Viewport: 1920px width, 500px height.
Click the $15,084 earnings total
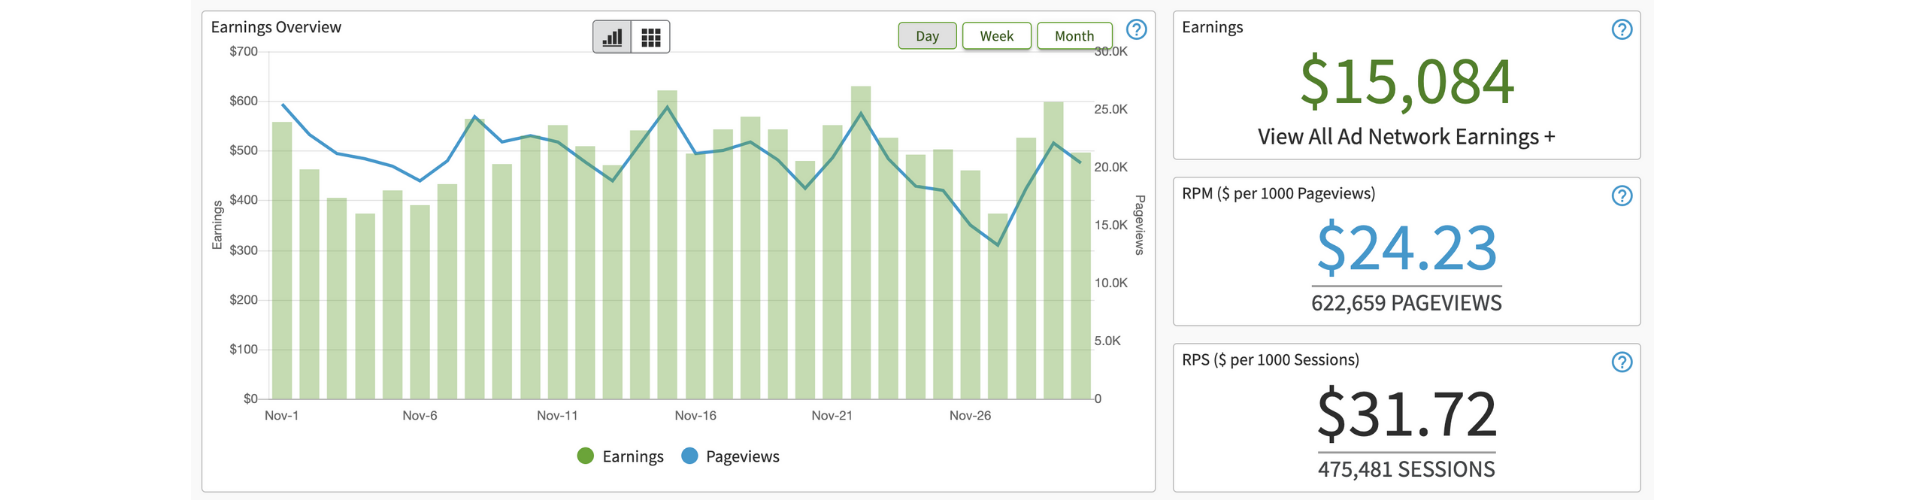(1406, 82)
